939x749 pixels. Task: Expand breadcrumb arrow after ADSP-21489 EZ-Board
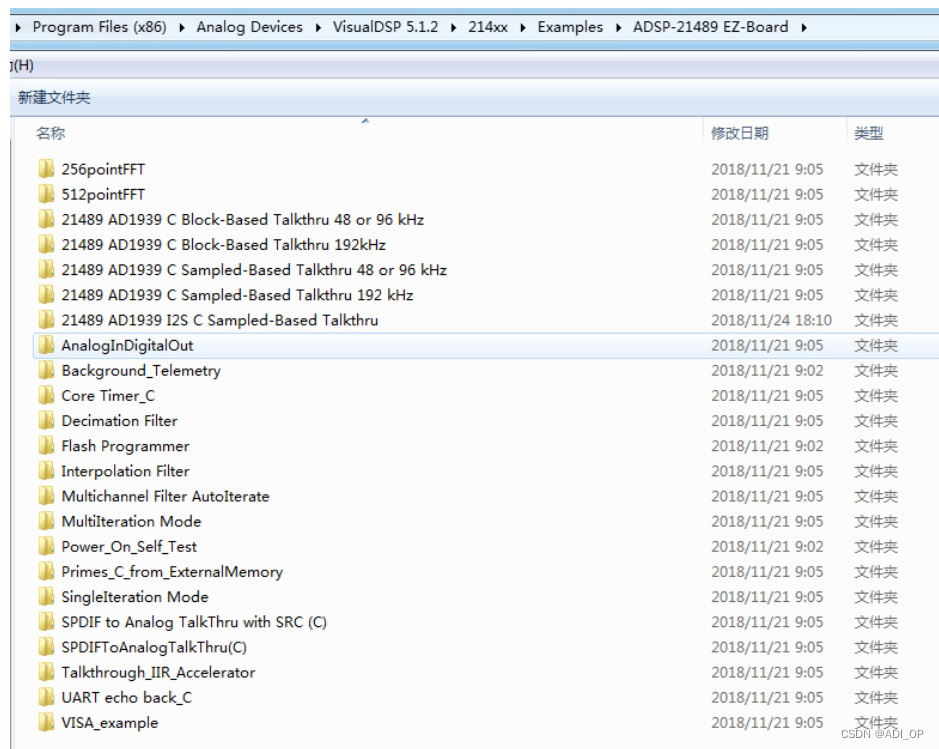804,28
